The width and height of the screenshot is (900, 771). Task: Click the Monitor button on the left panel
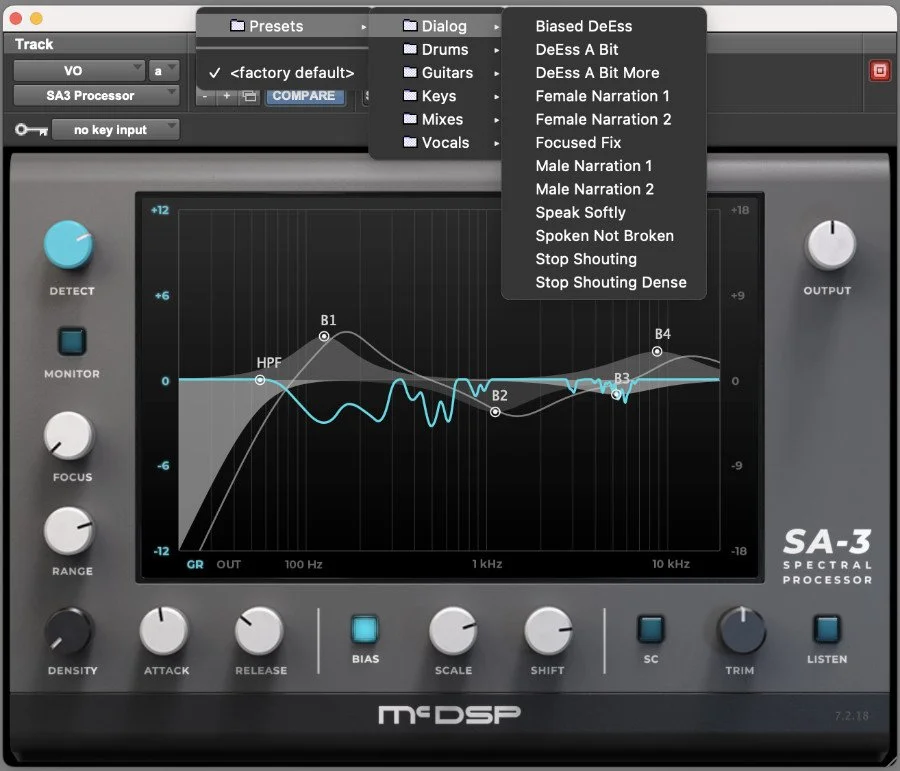pos(70,341)
